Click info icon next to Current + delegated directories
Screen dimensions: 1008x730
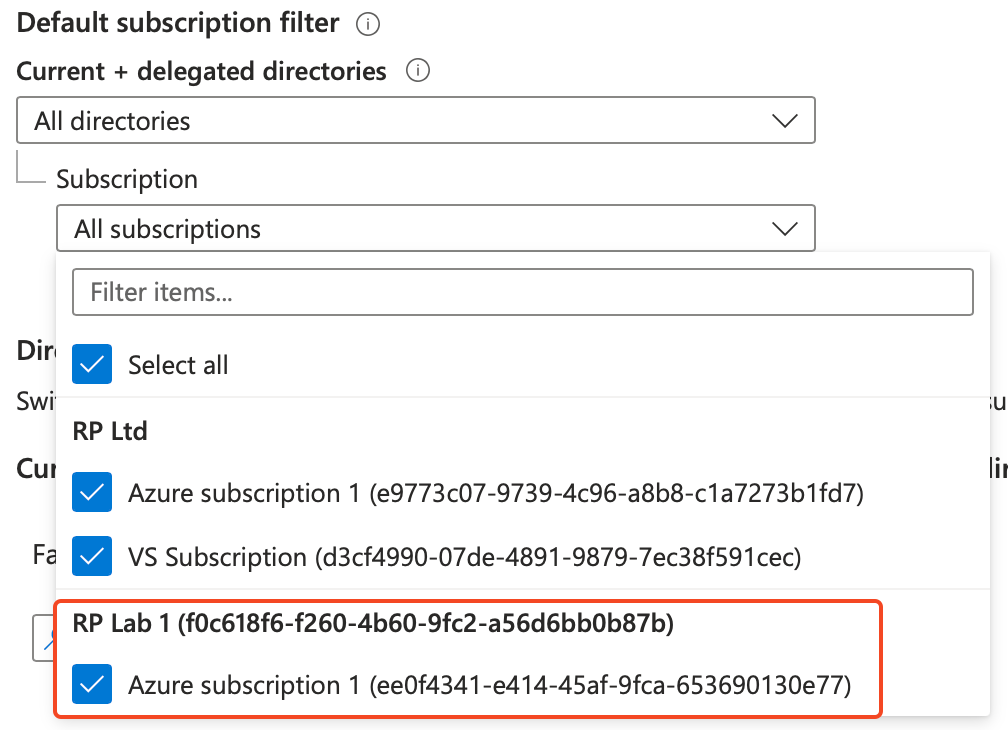pos(418,71)
